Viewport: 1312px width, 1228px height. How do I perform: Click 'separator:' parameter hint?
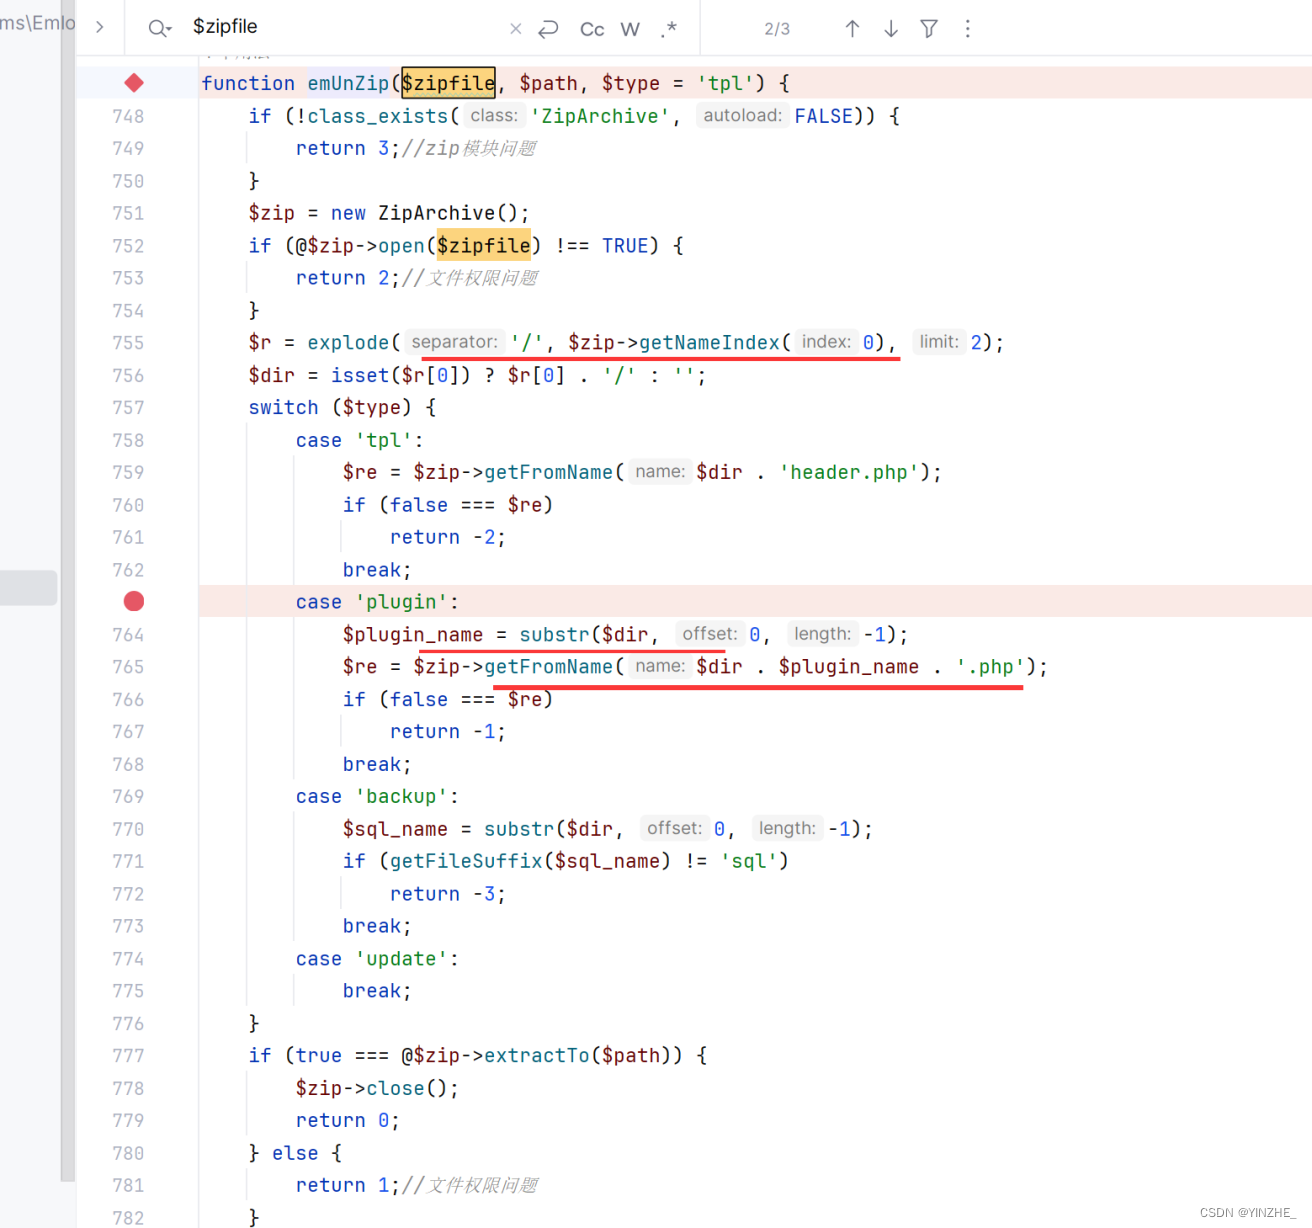tap(455, 342)
